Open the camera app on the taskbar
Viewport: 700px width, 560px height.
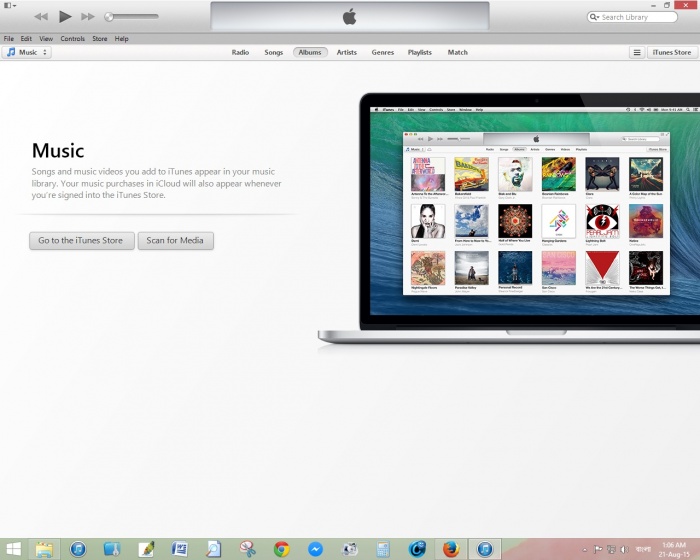tap(349, 549)
